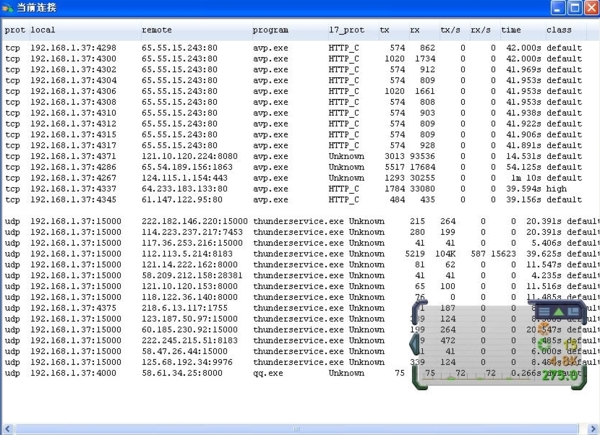Click the orange 4.8K readout on the widget
600x435 pixels.
point(564,361)
